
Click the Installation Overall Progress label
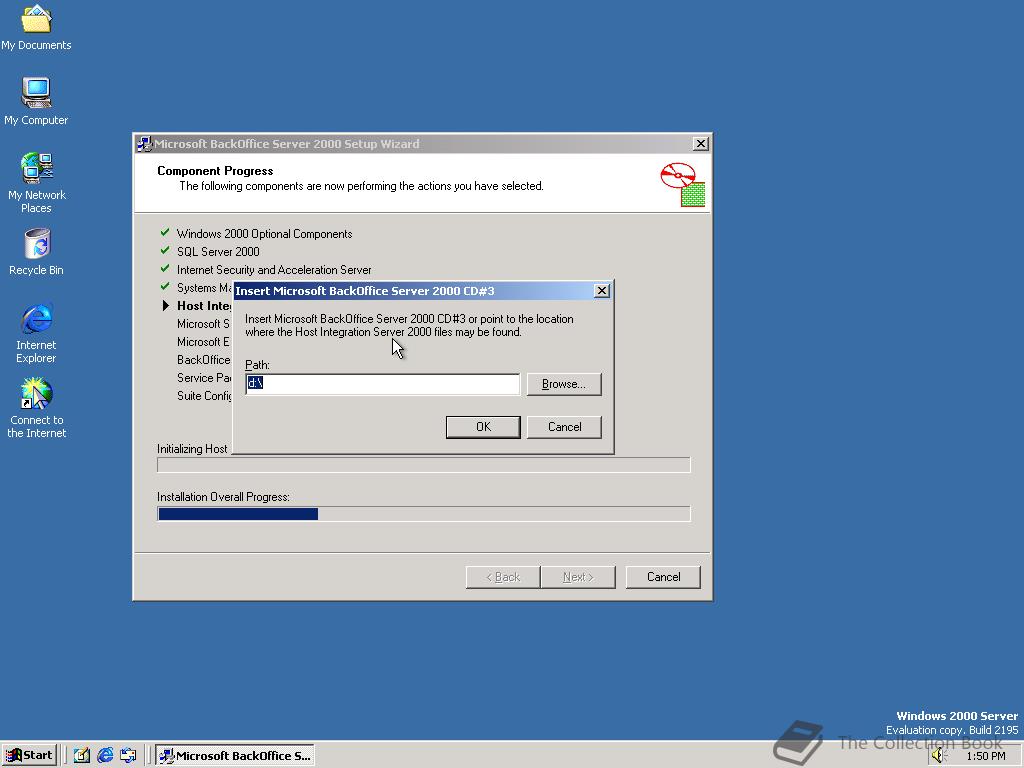[223, 497]
